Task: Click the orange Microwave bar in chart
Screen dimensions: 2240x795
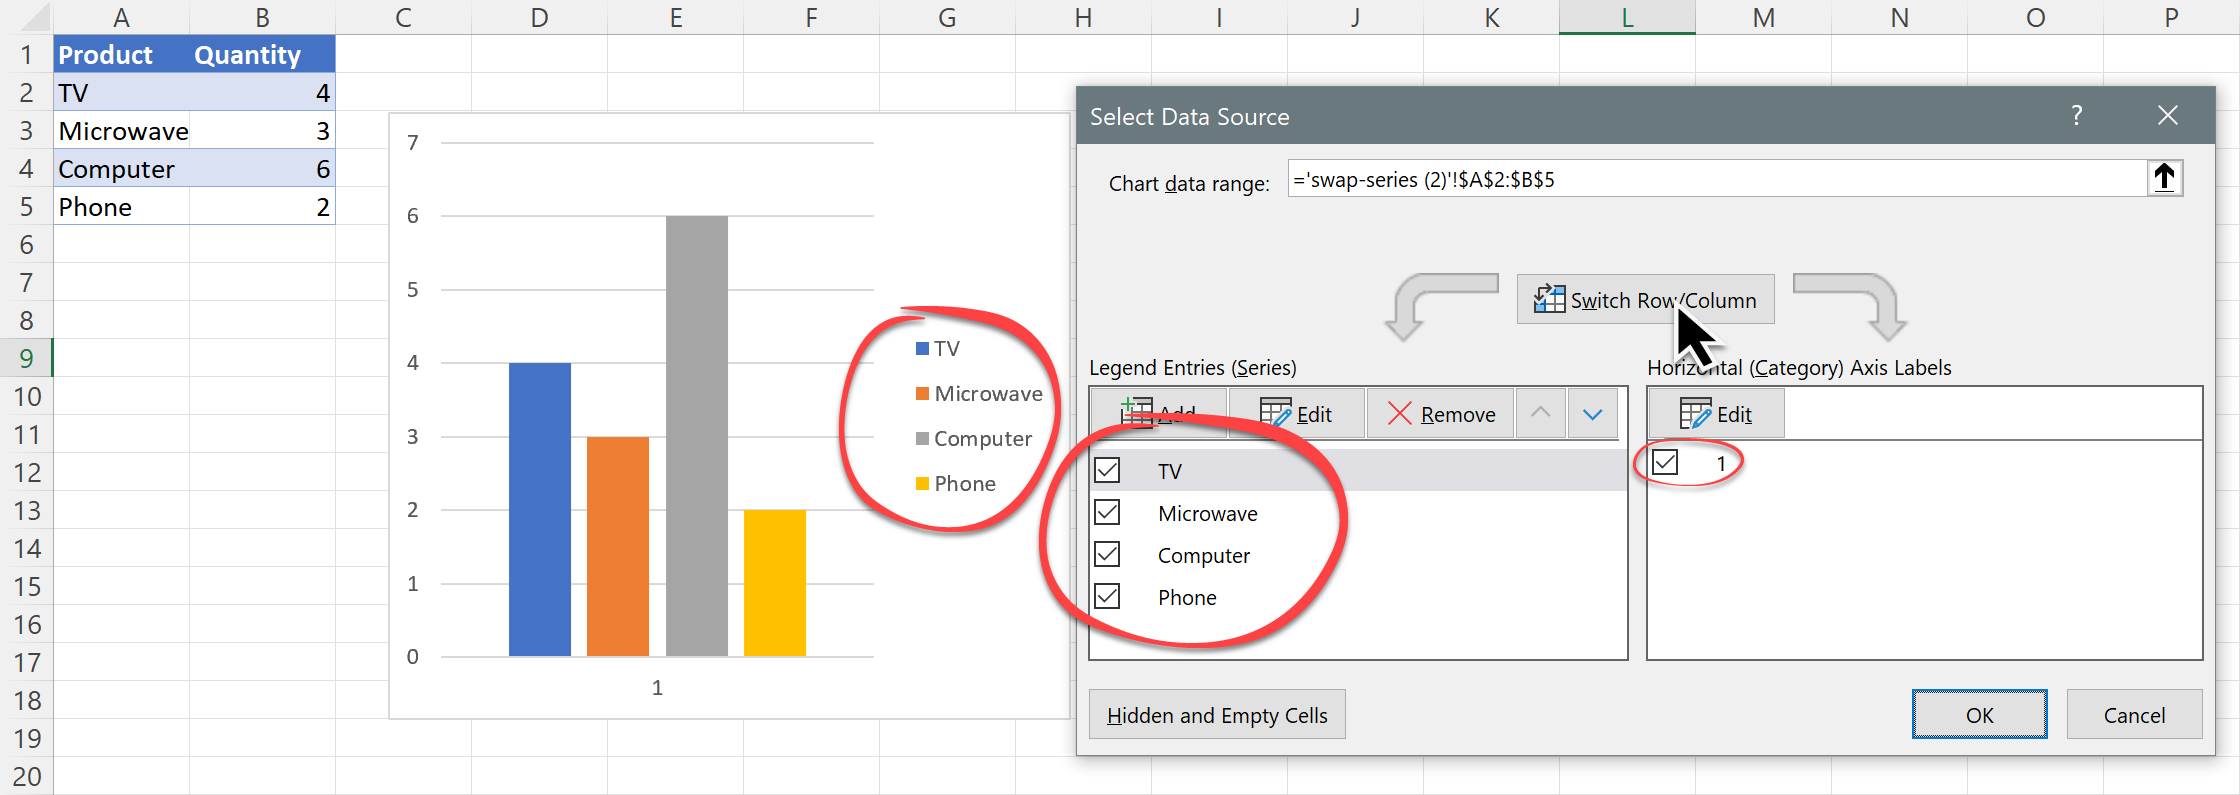Action: pyautogui.click(x=618, y=546)
